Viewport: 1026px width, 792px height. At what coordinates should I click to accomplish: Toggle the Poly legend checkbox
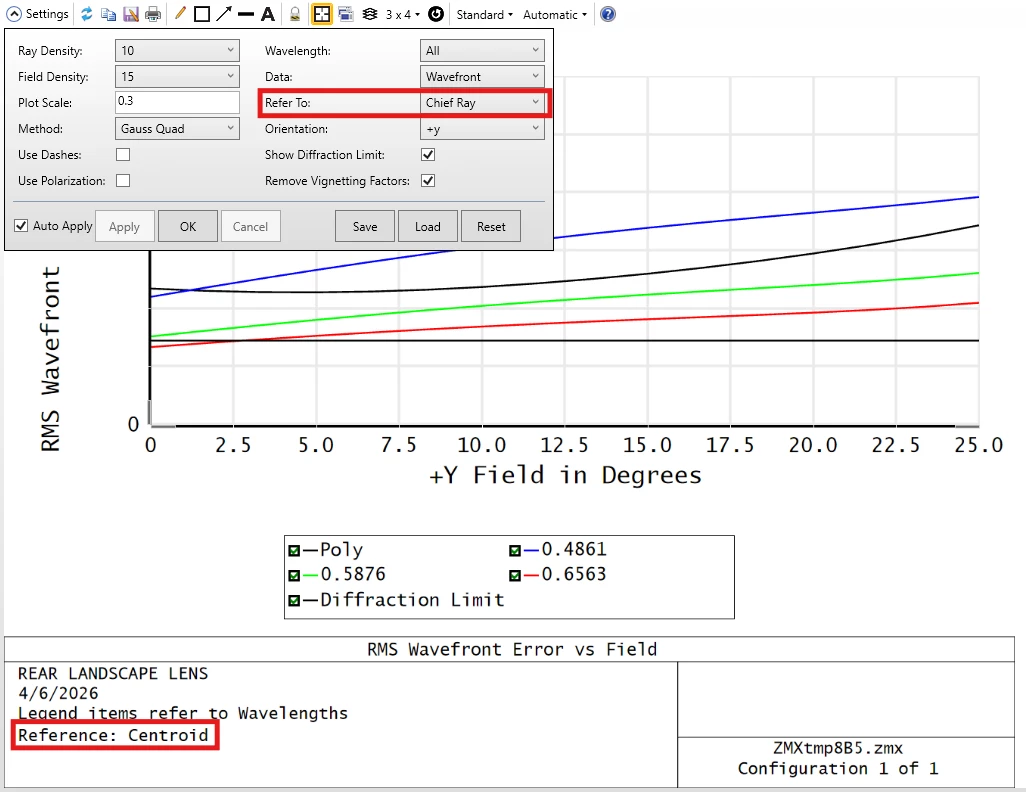click(x=294, y=550)
